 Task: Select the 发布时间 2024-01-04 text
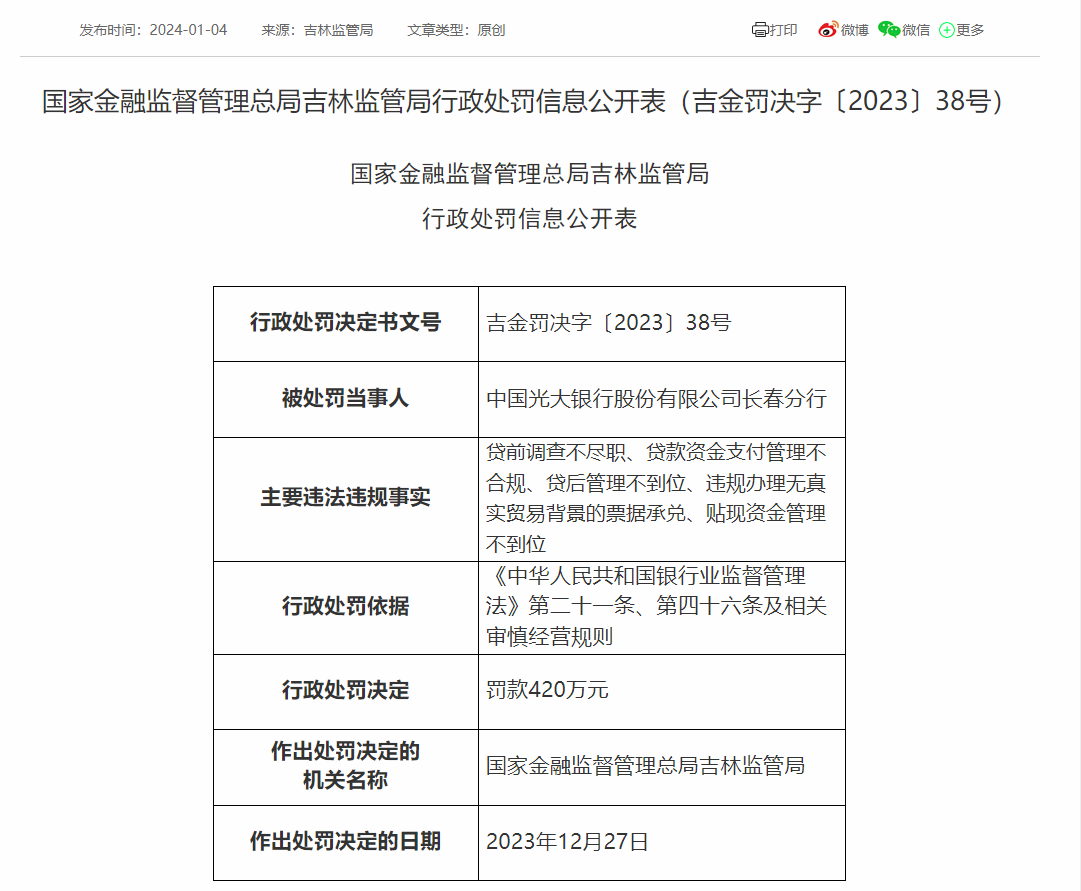pyautogui.click(x=153, y=30)
